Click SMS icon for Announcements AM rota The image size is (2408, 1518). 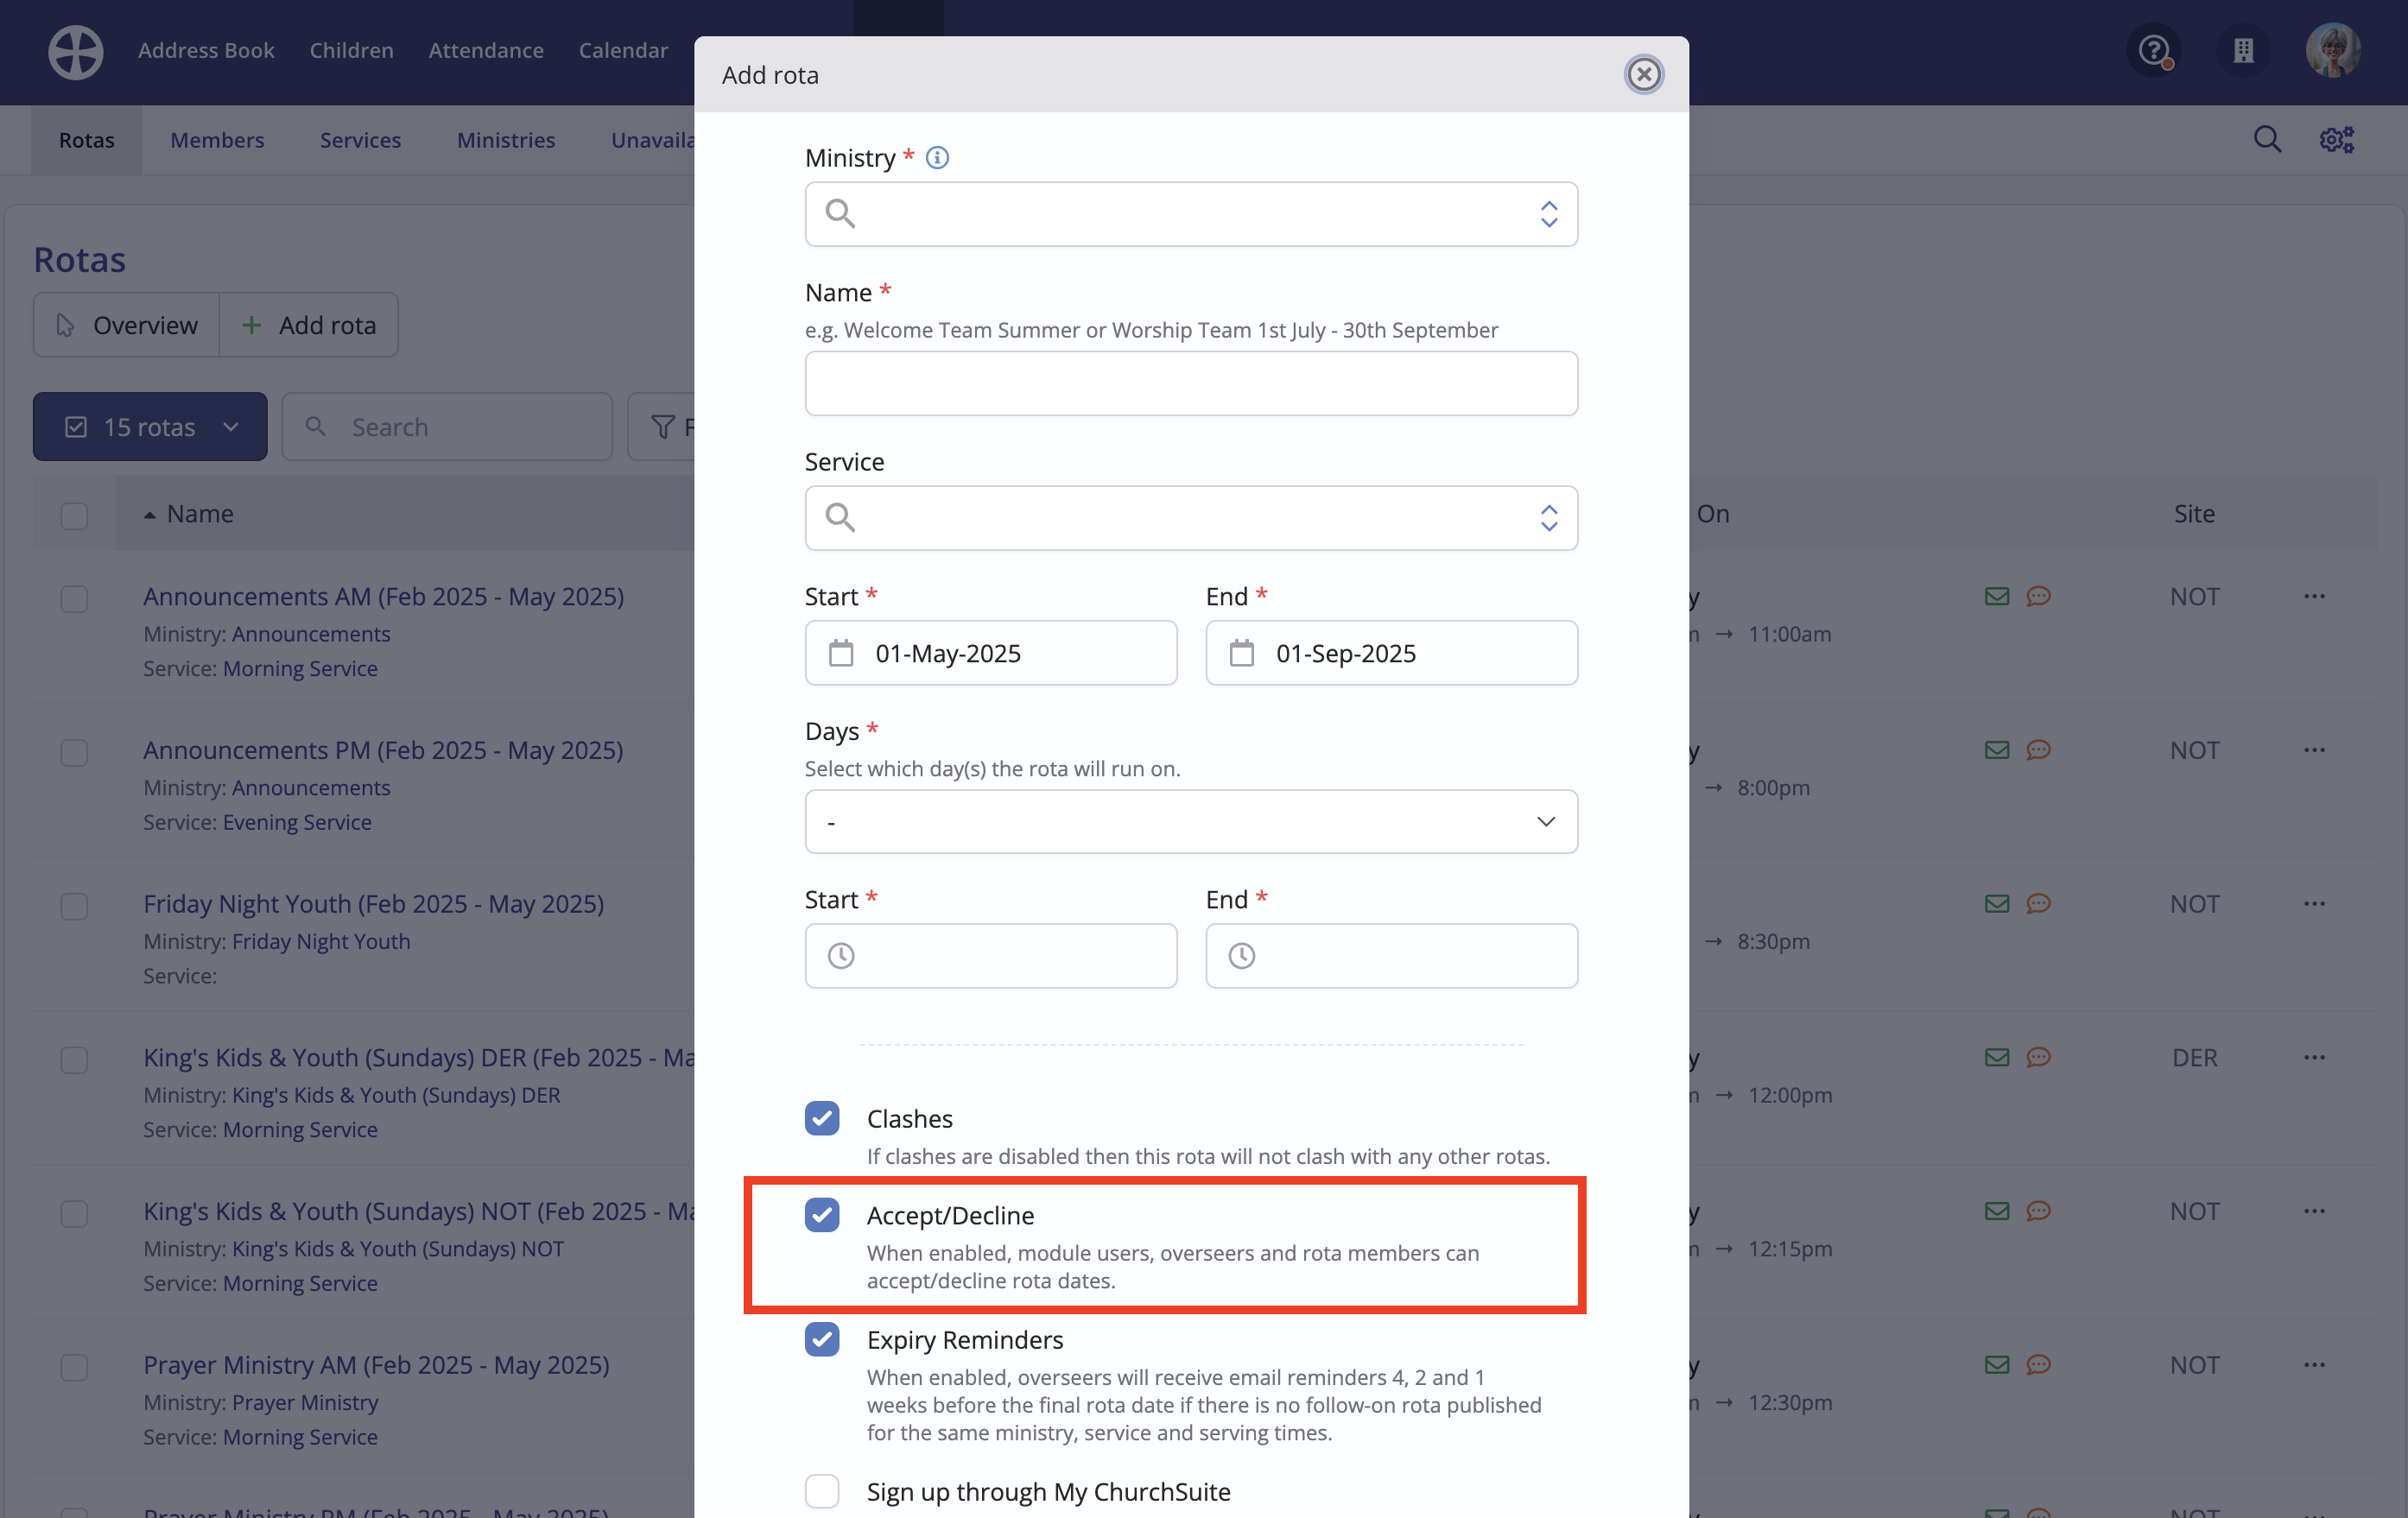(2038, 597)
